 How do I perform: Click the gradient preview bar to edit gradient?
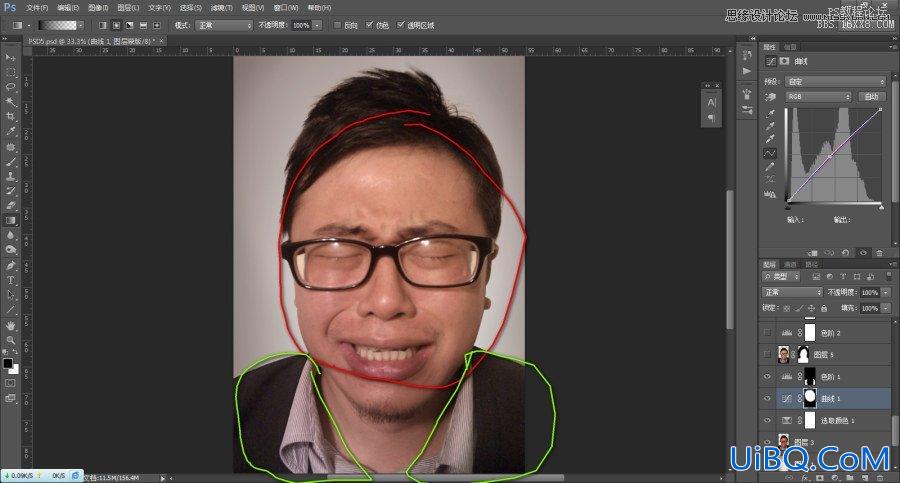tap(57, 25)
